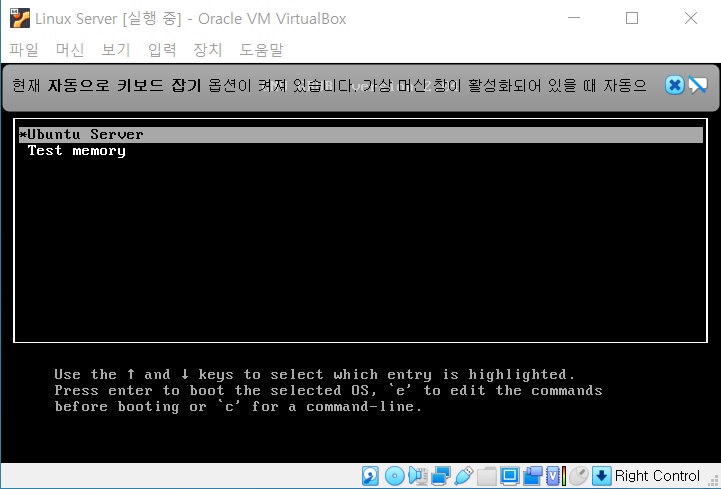The image size is (721, 489).
Task: Click the optical disc drive status icon
Action: [x=394, y=476]
